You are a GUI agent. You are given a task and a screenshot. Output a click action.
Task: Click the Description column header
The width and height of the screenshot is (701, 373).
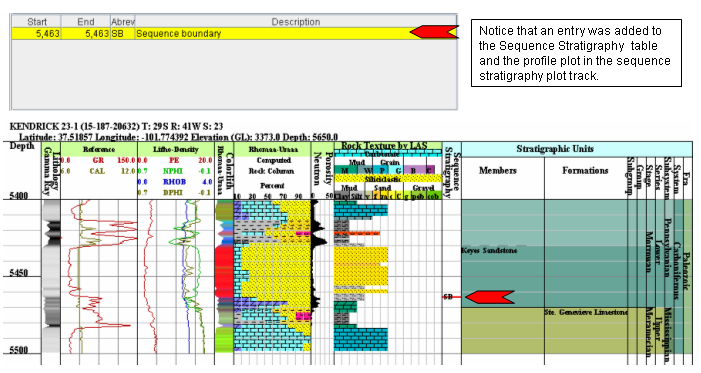click(x=296, y=21)
